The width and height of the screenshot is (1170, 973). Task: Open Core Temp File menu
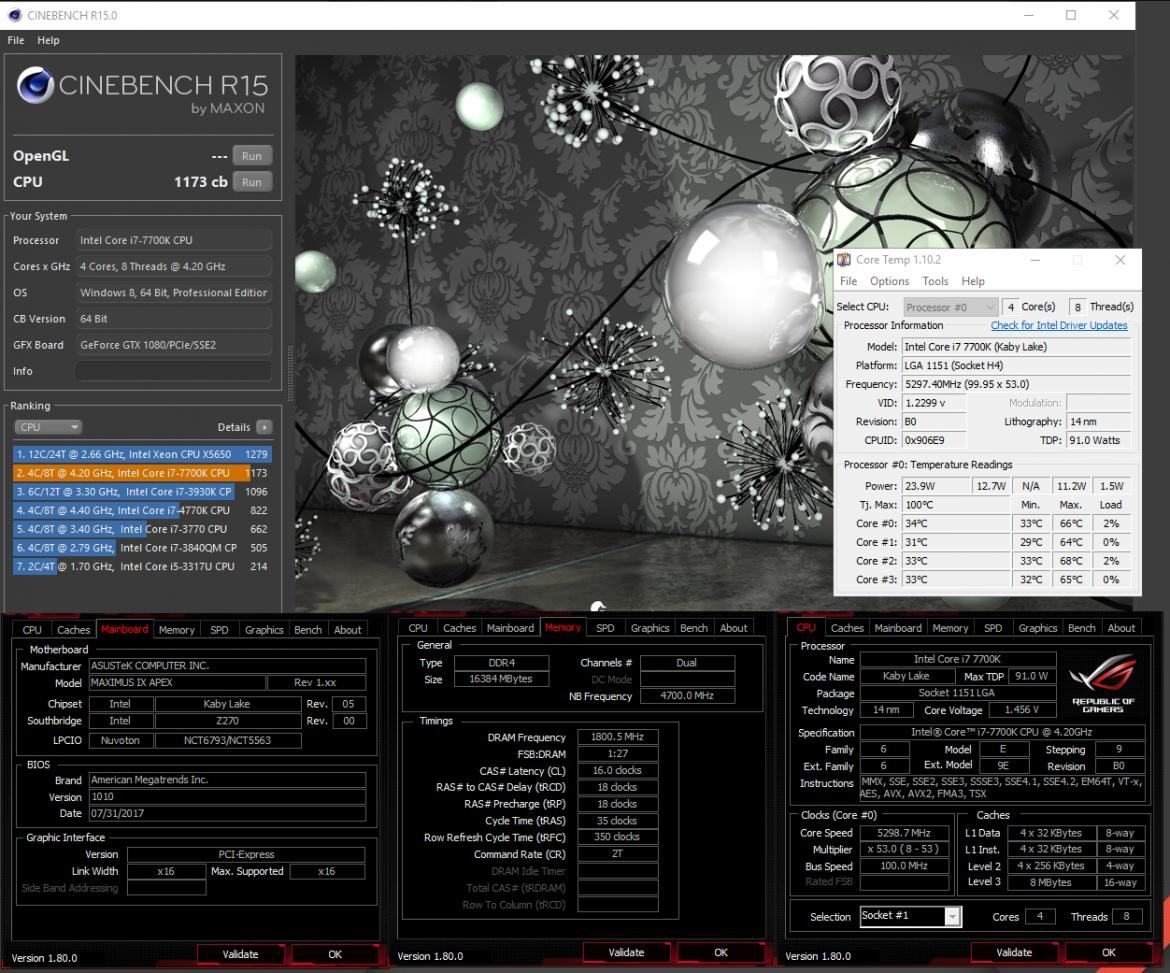pos(848,281)
